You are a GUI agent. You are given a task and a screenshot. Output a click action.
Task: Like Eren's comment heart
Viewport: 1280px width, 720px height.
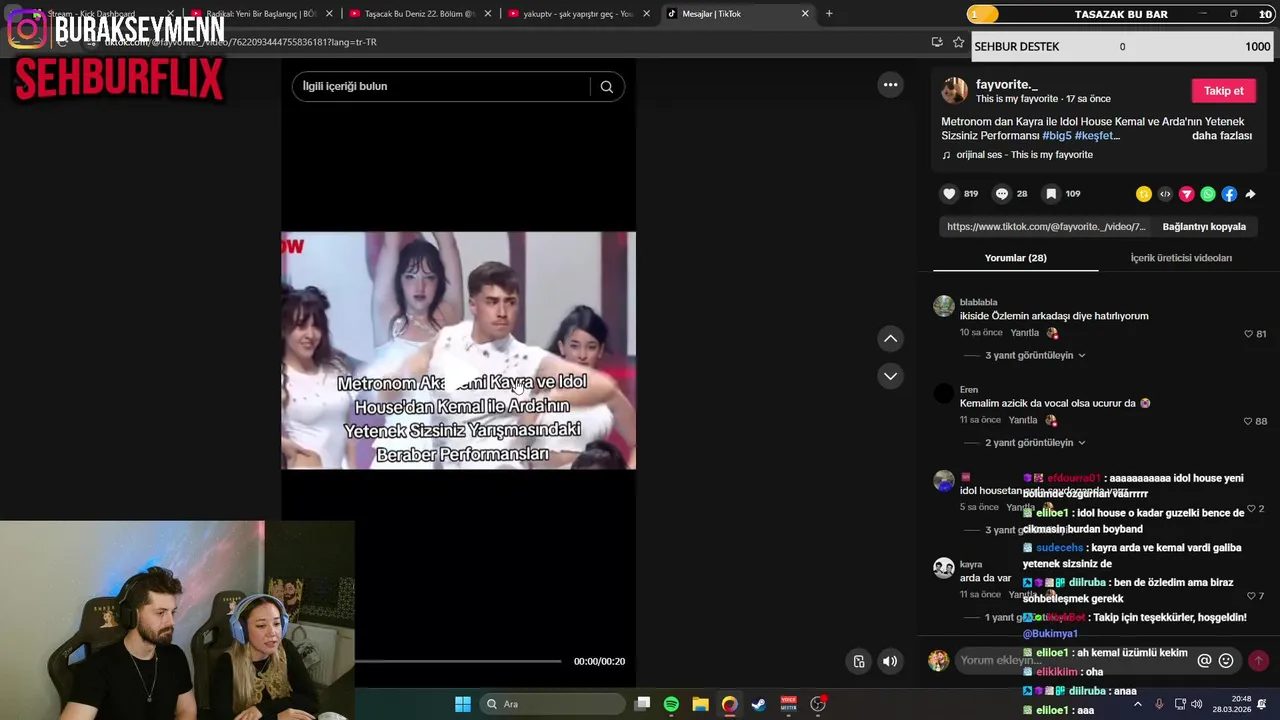(x=1248, y=421)
